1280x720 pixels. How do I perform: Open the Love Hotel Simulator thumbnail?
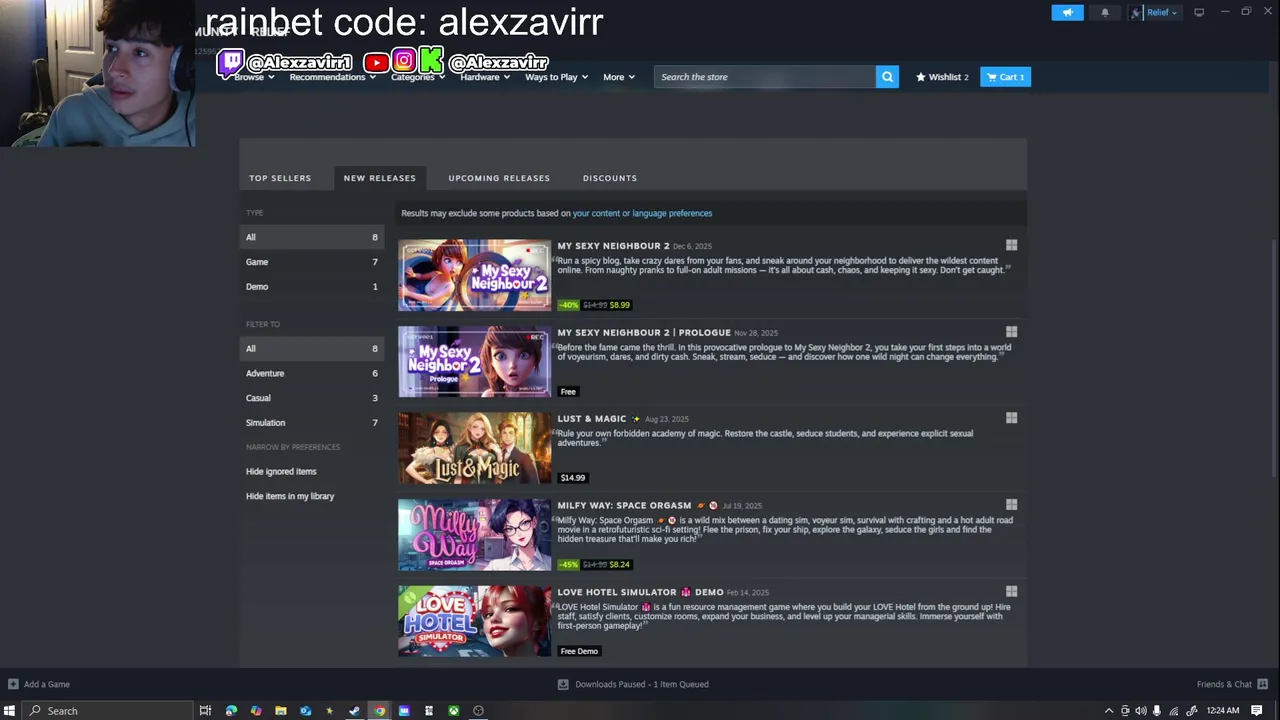click(474, 621)
